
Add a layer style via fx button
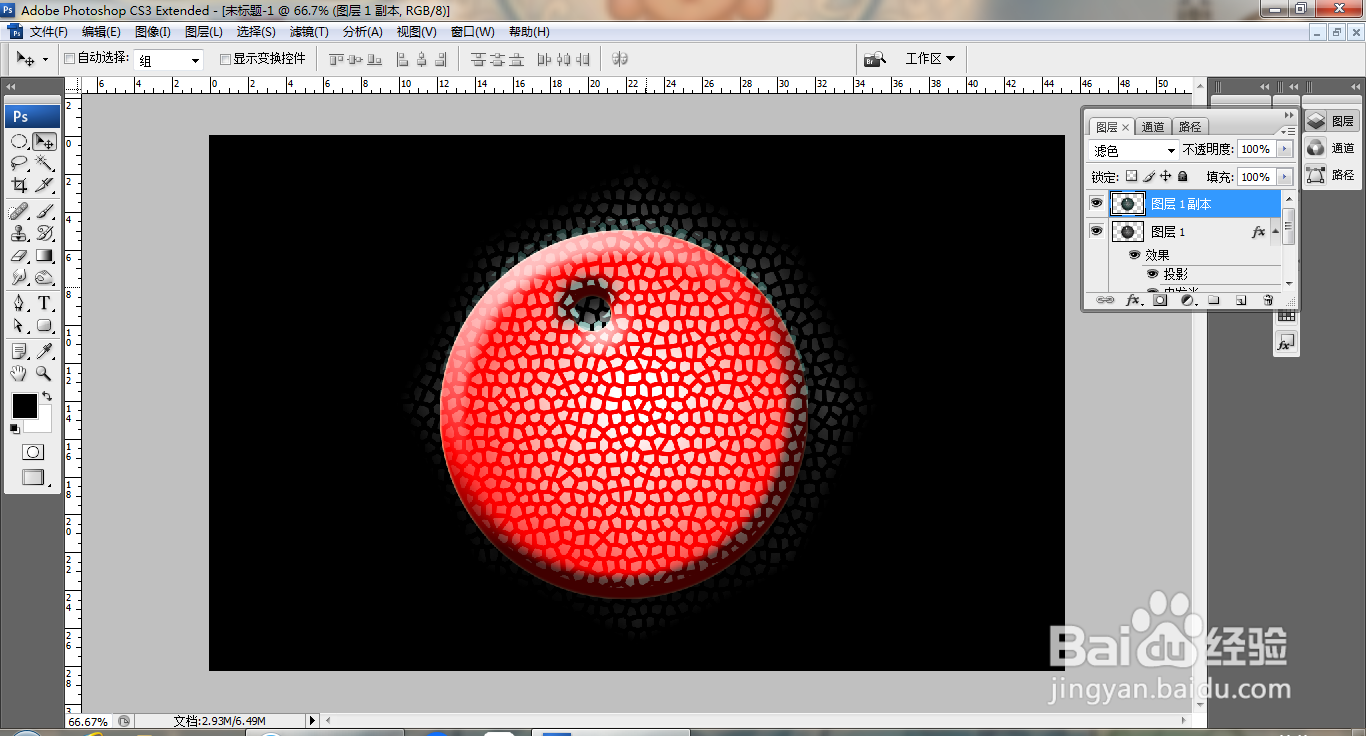tap(1134, 300)
